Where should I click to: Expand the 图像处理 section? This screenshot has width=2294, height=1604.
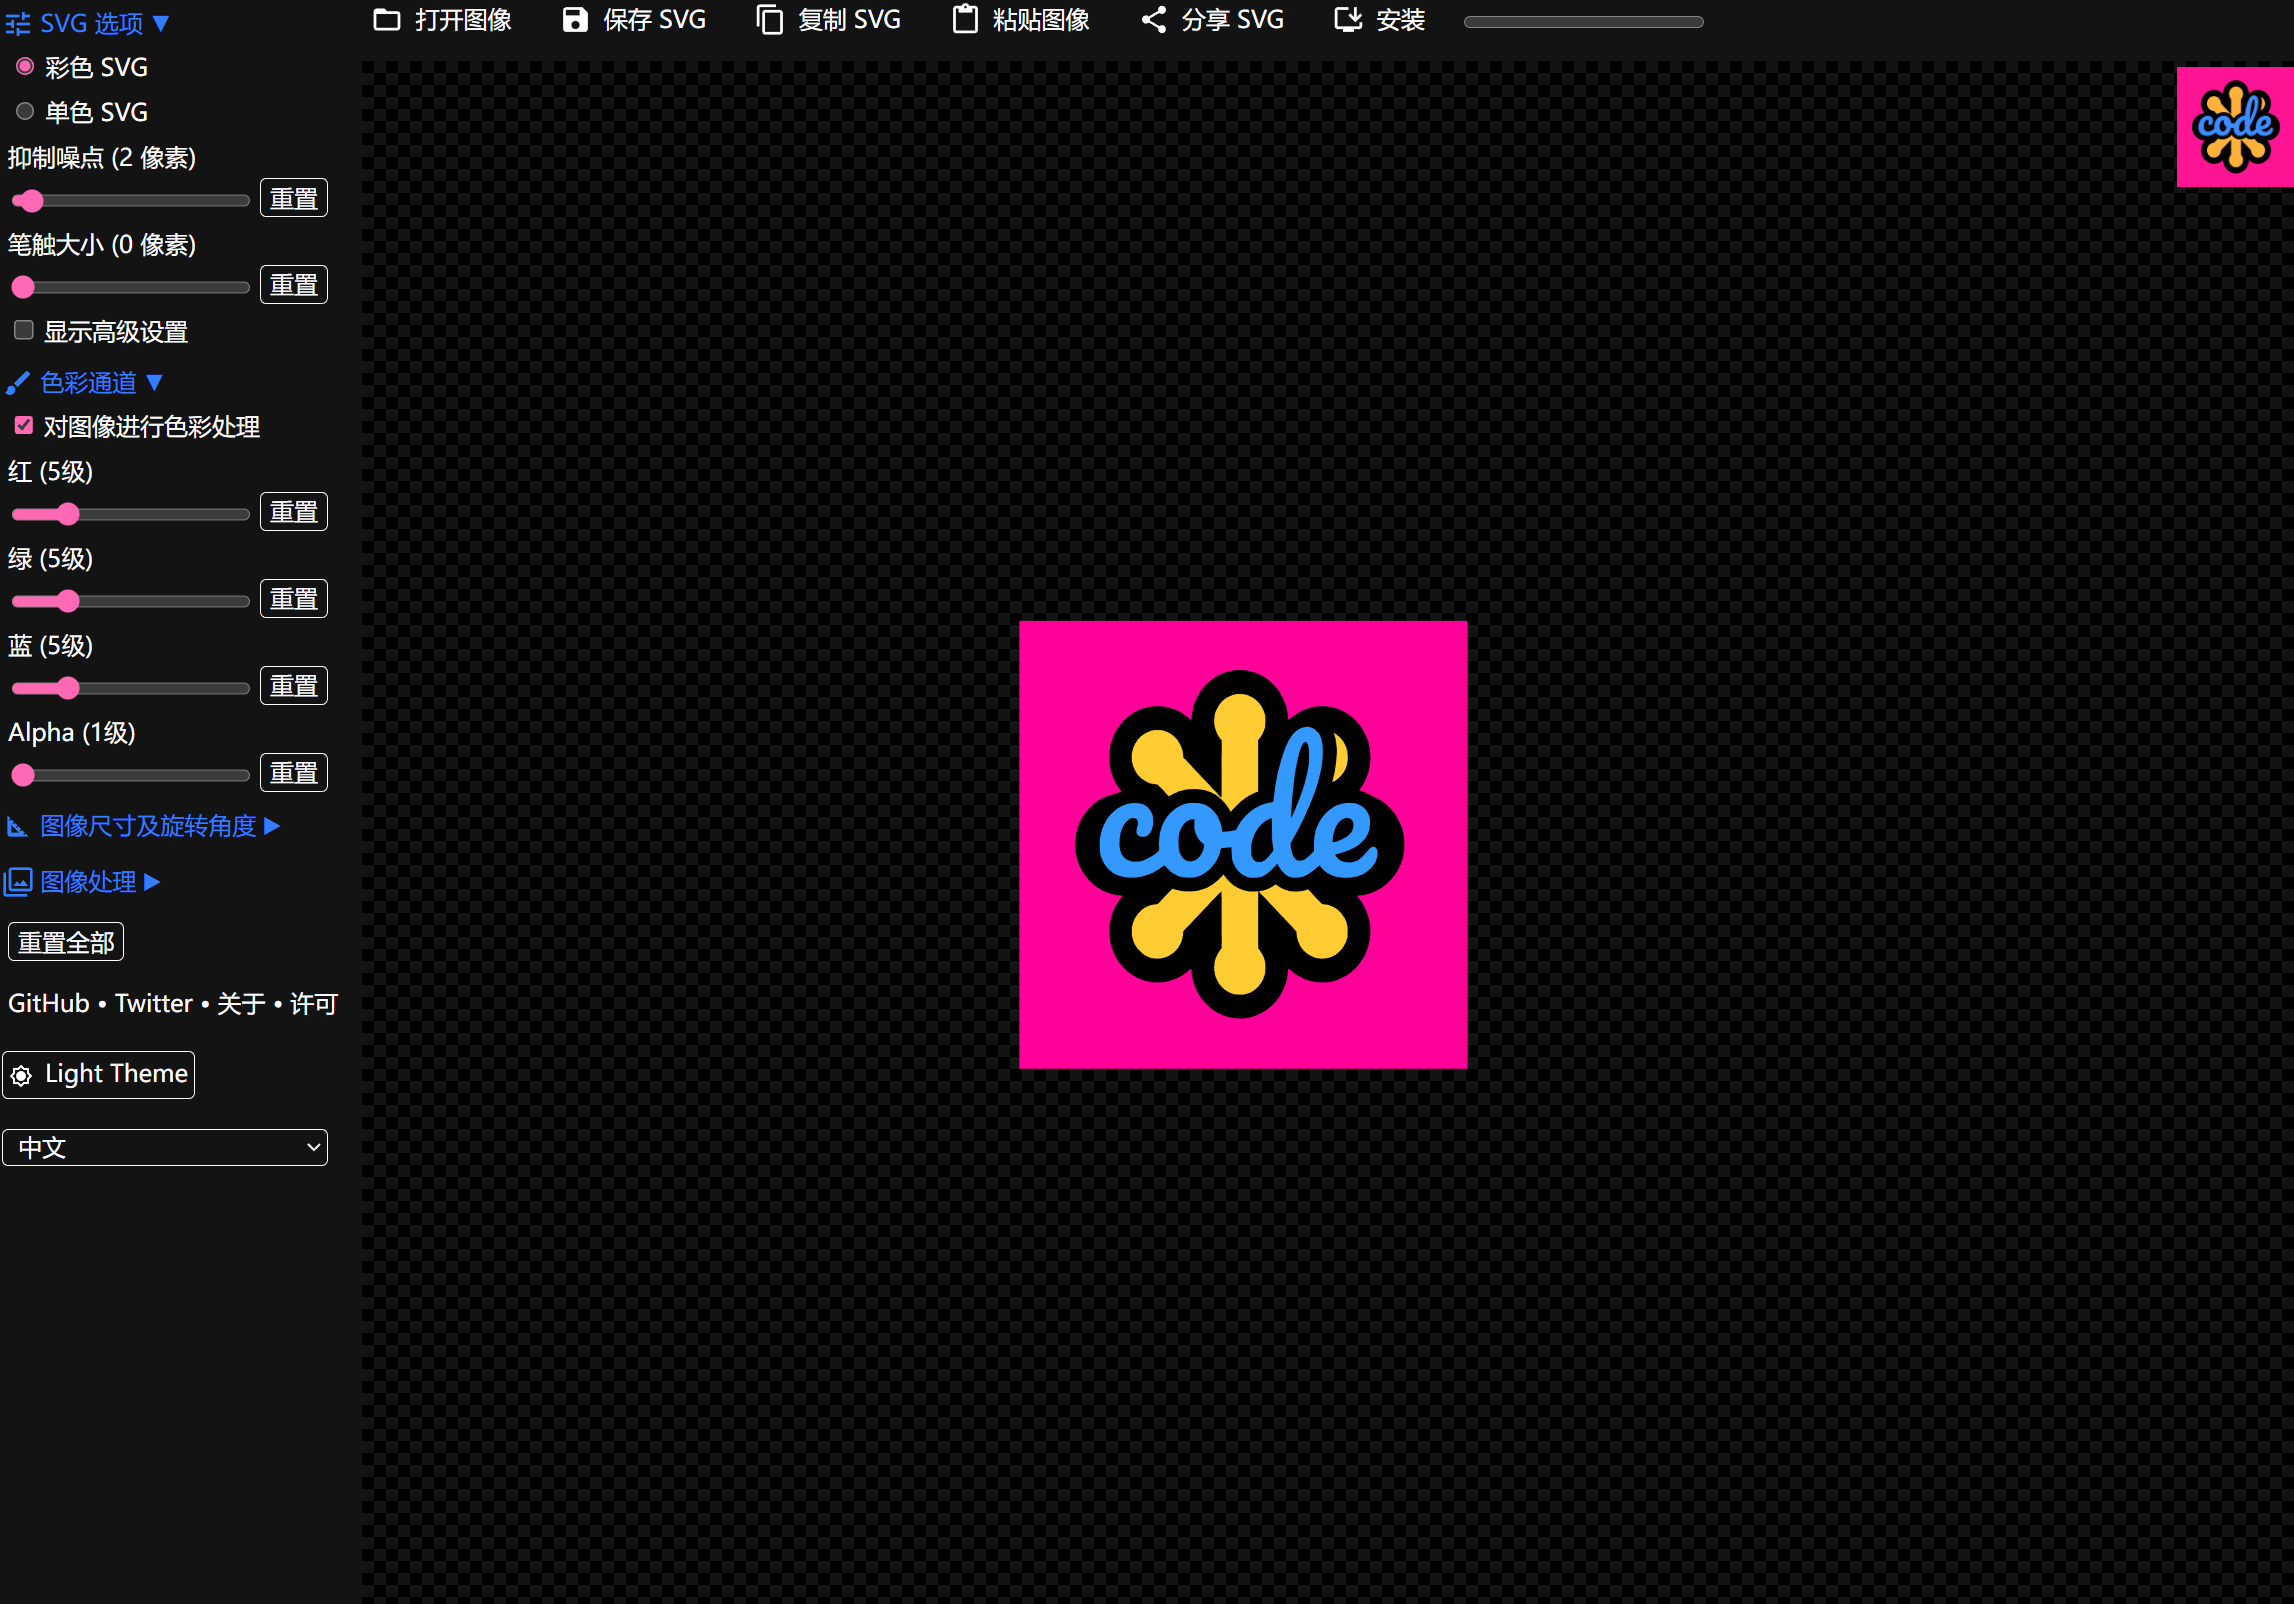[88, 882]
